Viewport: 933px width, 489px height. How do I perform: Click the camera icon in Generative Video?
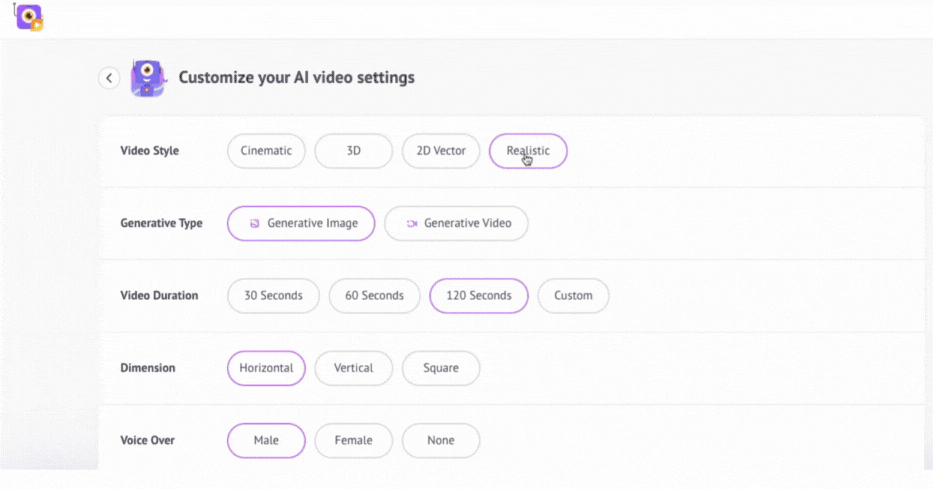(411, 224)
